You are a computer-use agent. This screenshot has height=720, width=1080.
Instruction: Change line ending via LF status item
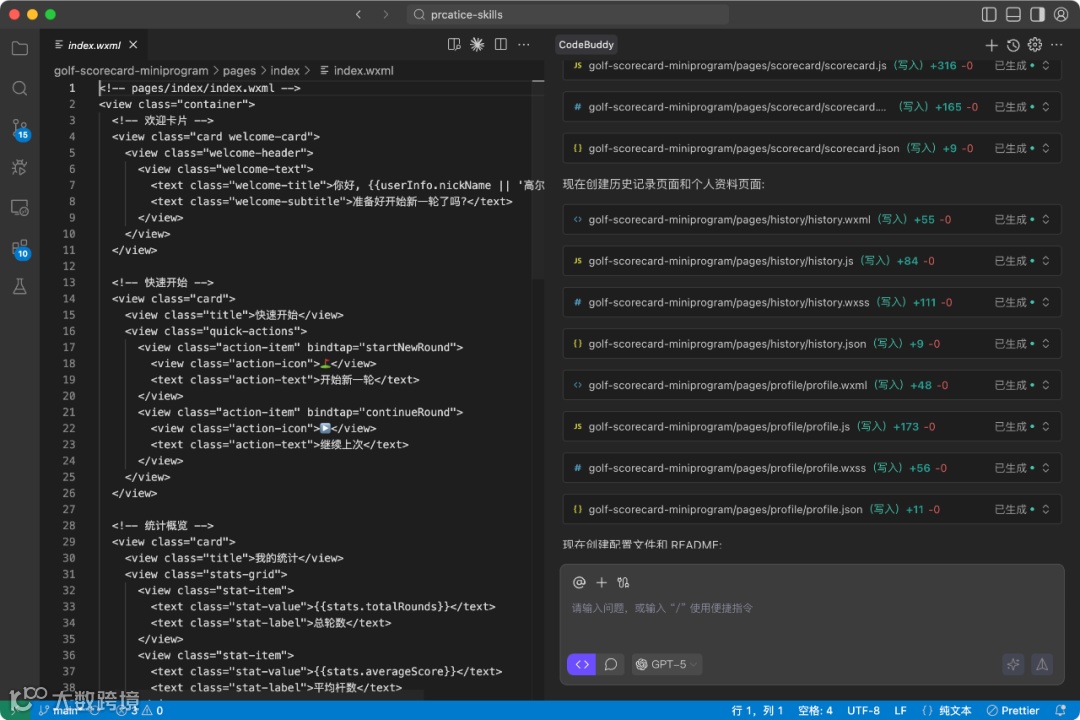tap(900, 710)
